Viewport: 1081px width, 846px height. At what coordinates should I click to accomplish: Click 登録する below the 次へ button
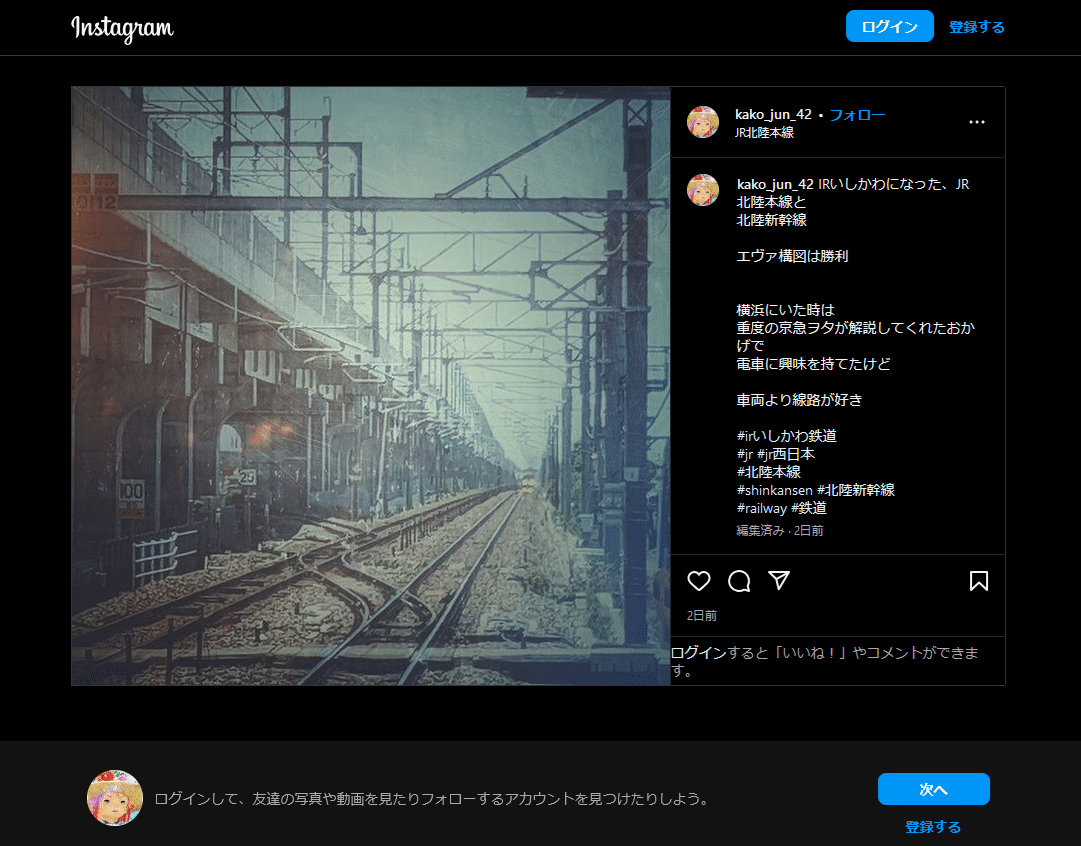[933, 827]
